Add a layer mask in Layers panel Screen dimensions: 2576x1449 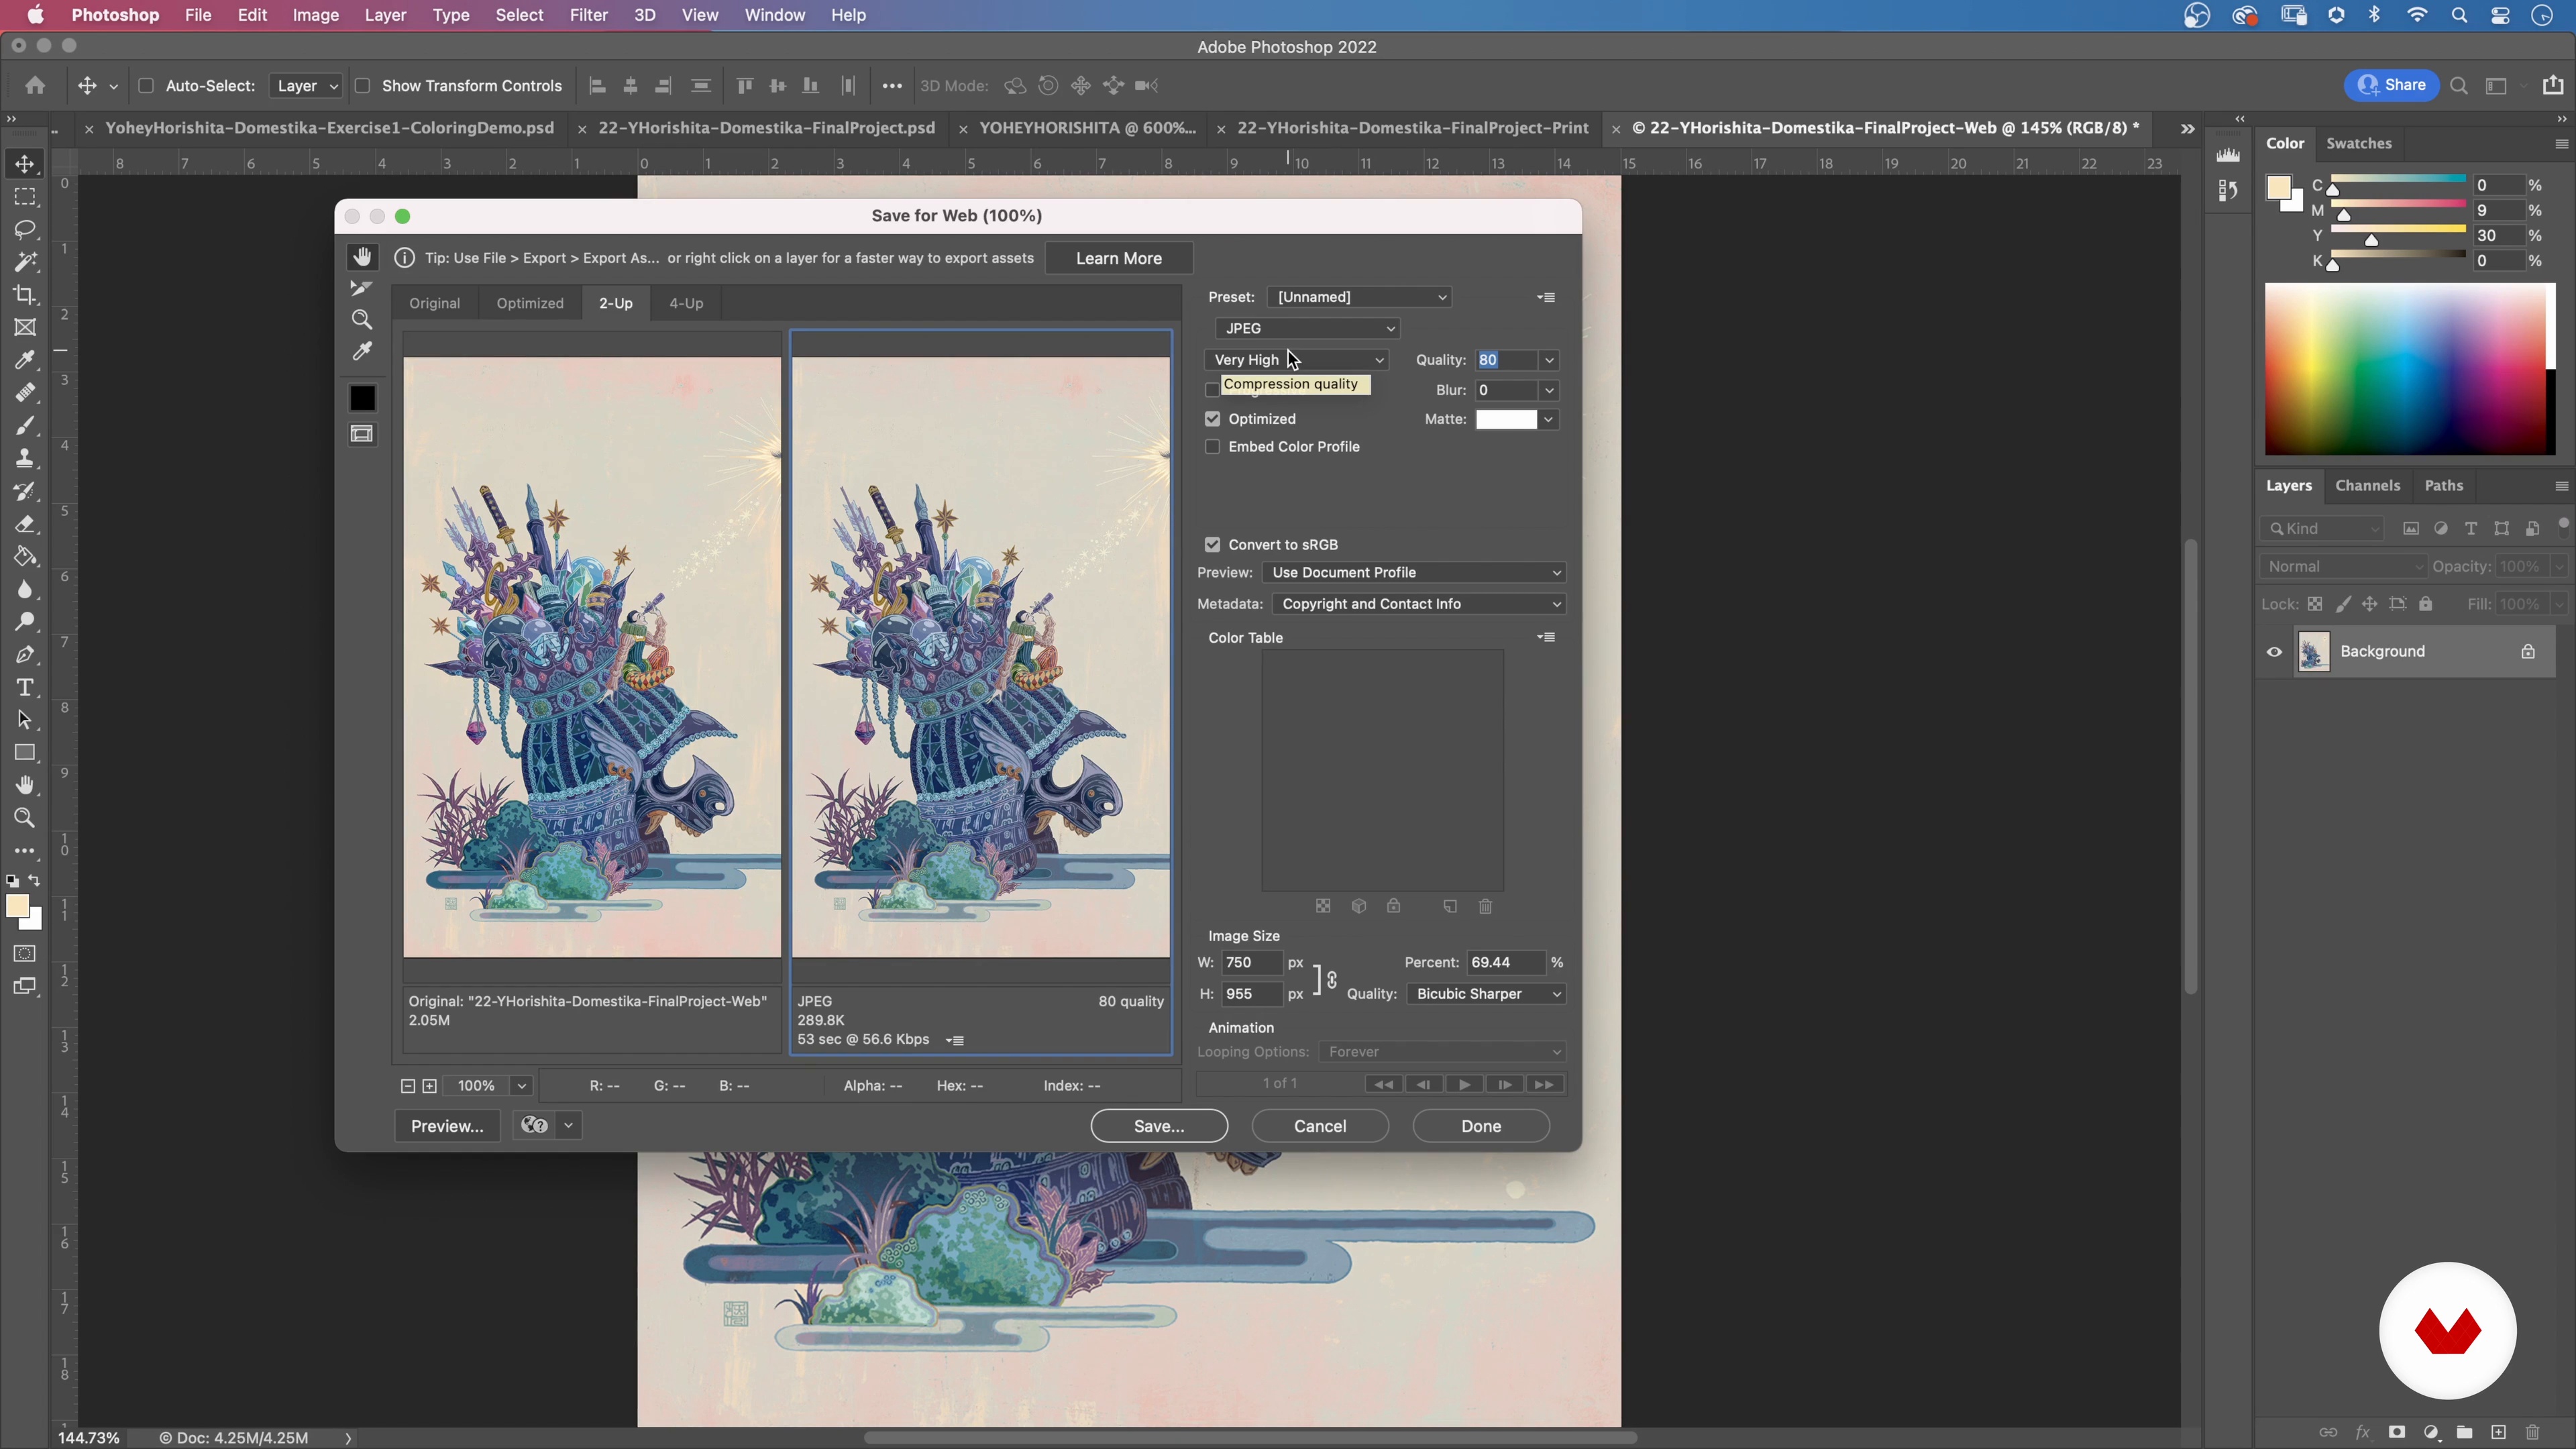(x=2397, y=1432)
